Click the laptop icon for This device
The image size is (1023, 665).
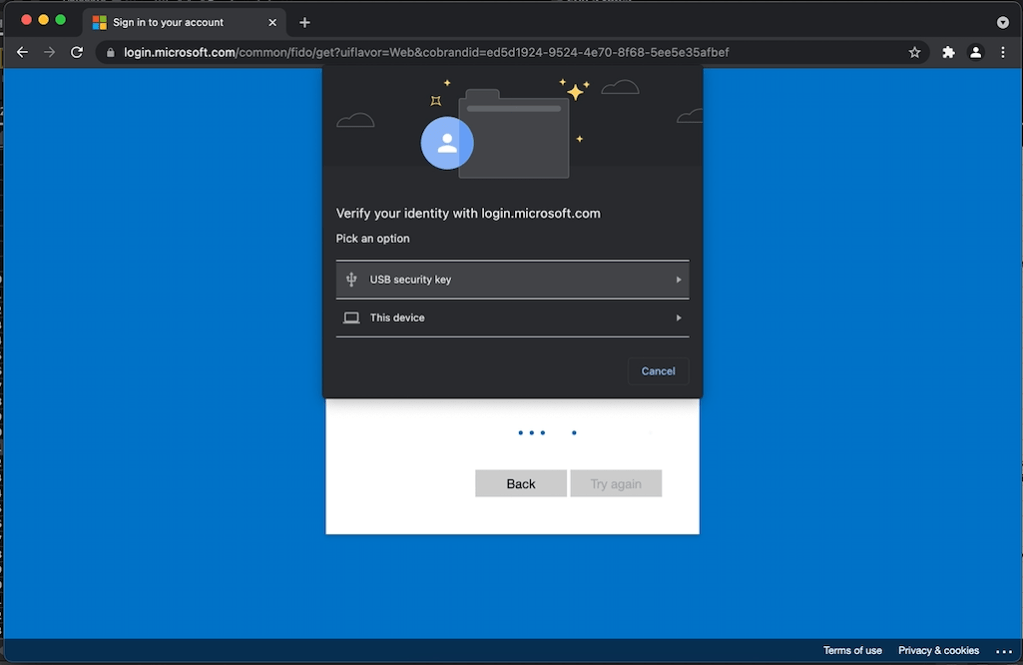(x=351, y=318)
